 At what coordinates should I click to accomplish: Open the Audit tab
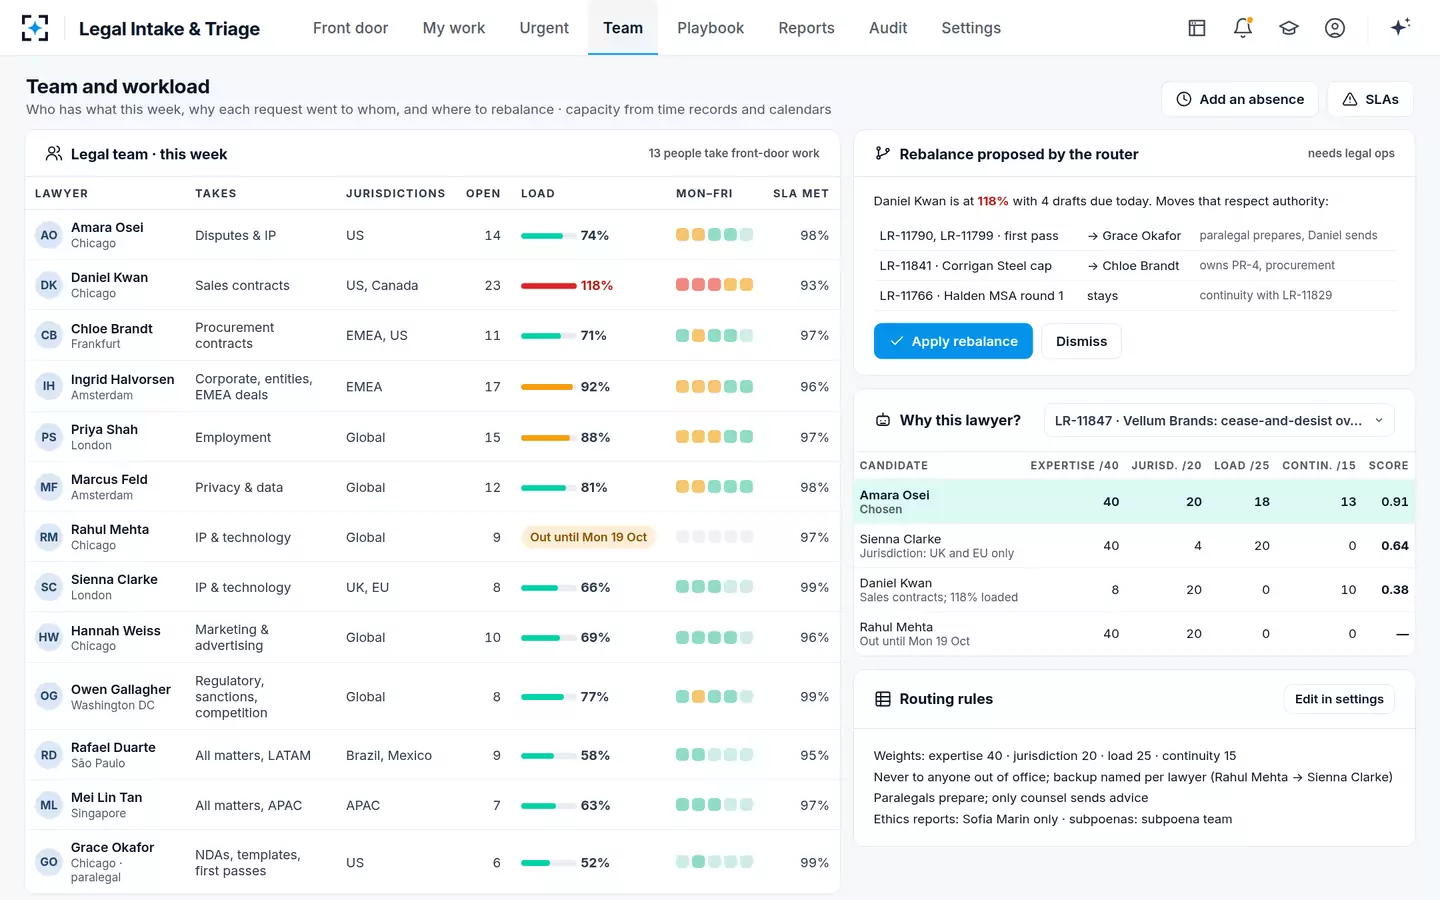click(888, 28)
